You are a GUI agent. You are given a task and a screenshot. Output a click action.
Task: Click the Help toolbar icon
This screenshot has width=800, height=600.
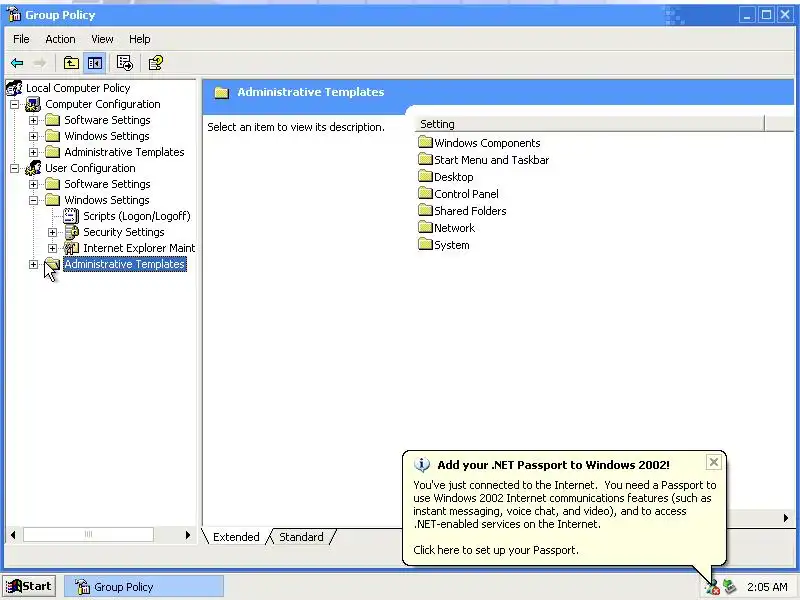156,63
